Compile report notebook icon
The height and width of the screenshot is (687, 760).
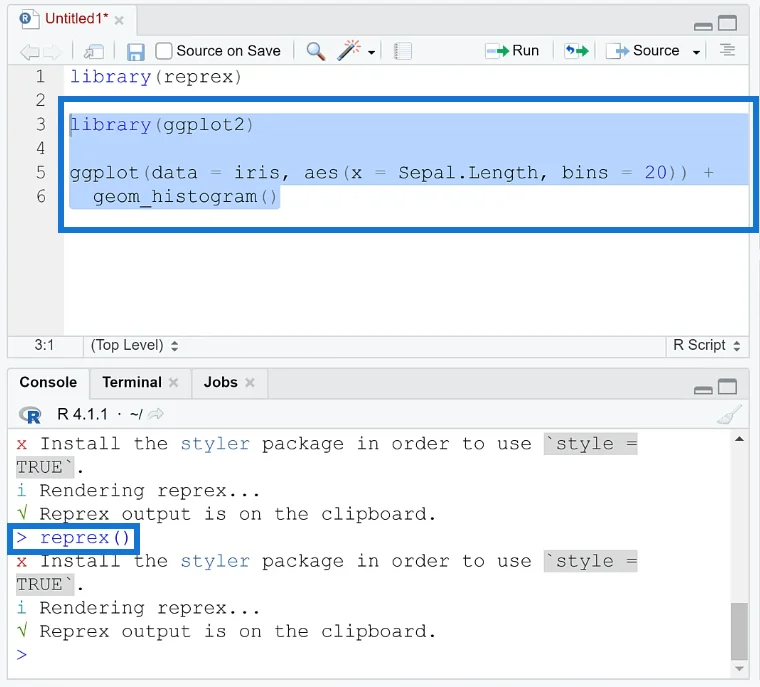(x=402, y=51)
